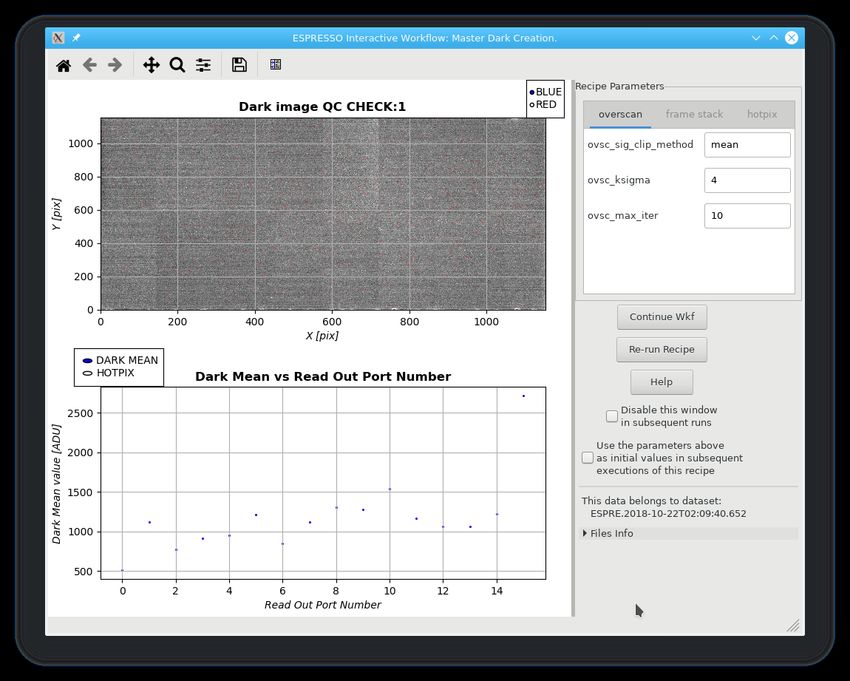Minimize window using down chevron

pyautogui.click(x=756, y=38)
